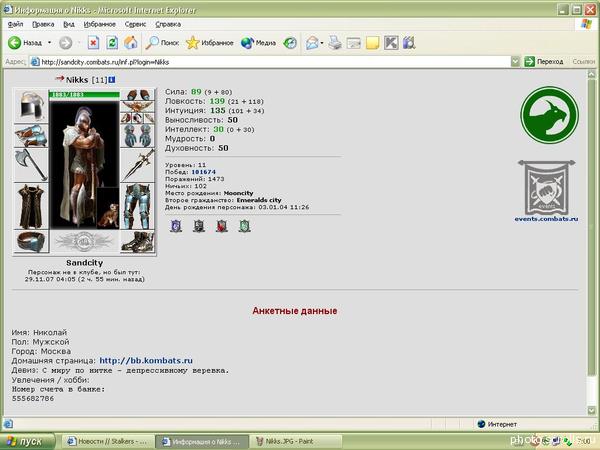Stop page loading with red X icon

[93, 42]
